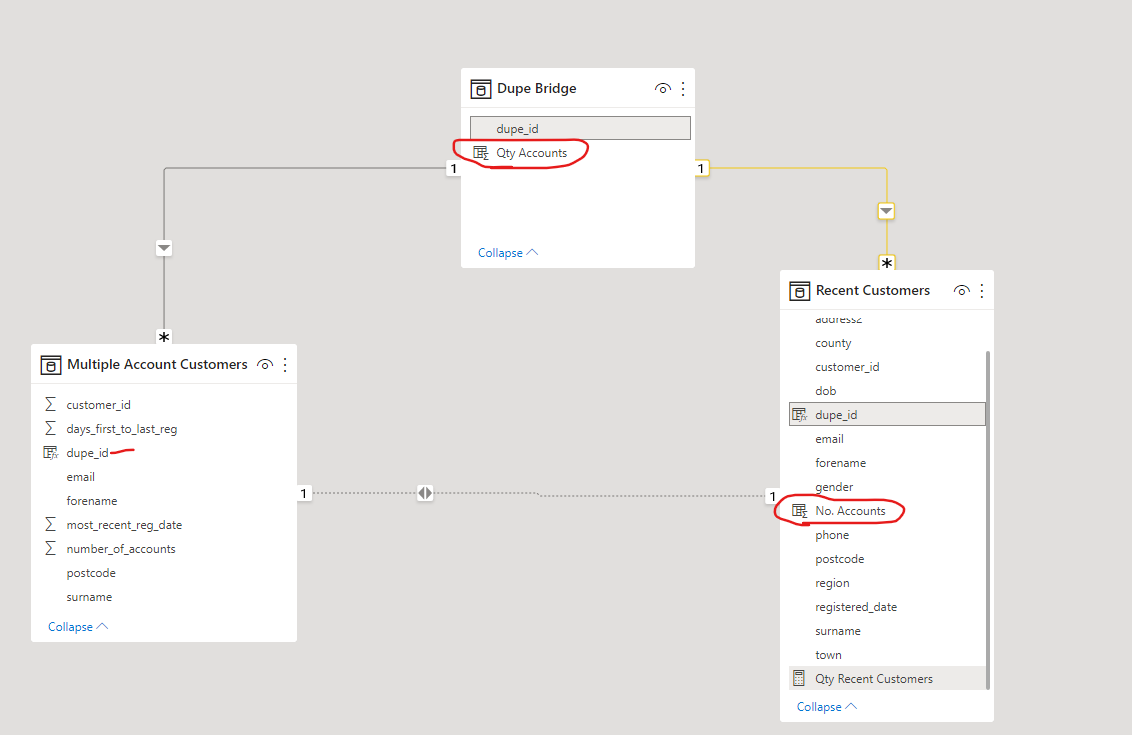Click the Dupe Bridge table icon
This screenshot has width=1132, height=735.
point(481,89)
